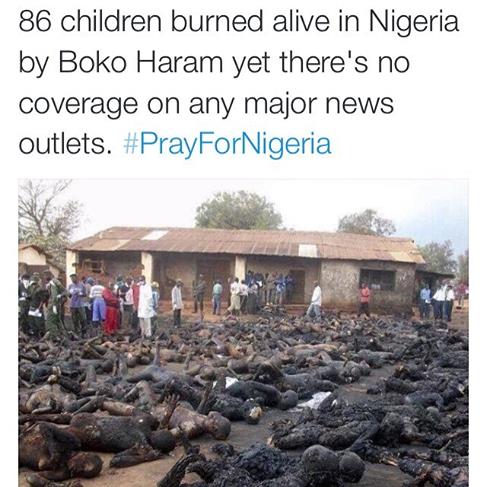Click the phrase "yet there's no" in tweet
Viewport: 487px width, 487px height.
pos(321,63)
